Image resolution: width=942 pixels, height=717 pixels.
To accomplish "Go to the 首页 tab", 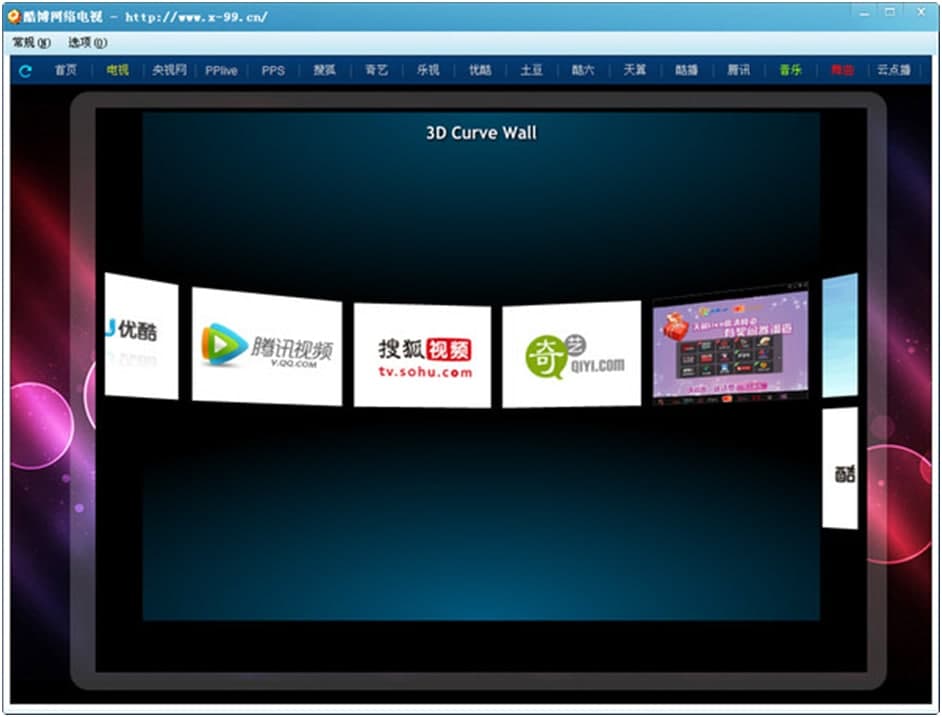I will (66, 70).
